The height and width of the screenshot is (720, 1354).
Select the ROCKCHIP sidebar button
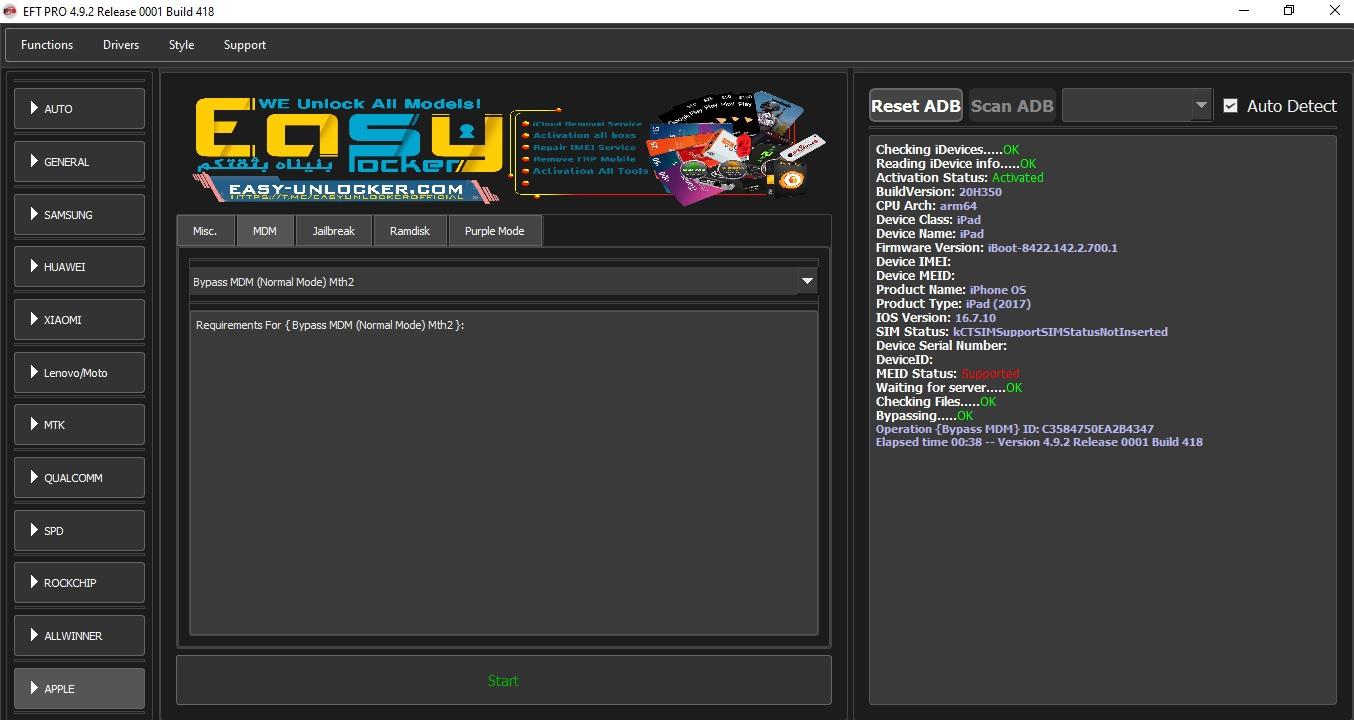click(80, 583)
